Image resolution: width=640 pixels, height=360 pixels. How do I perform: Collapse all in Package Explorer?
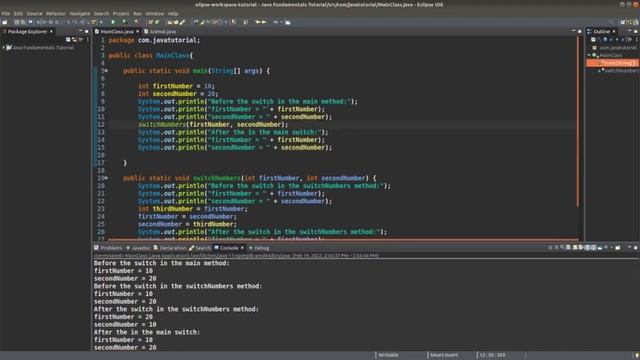[68, 40]
